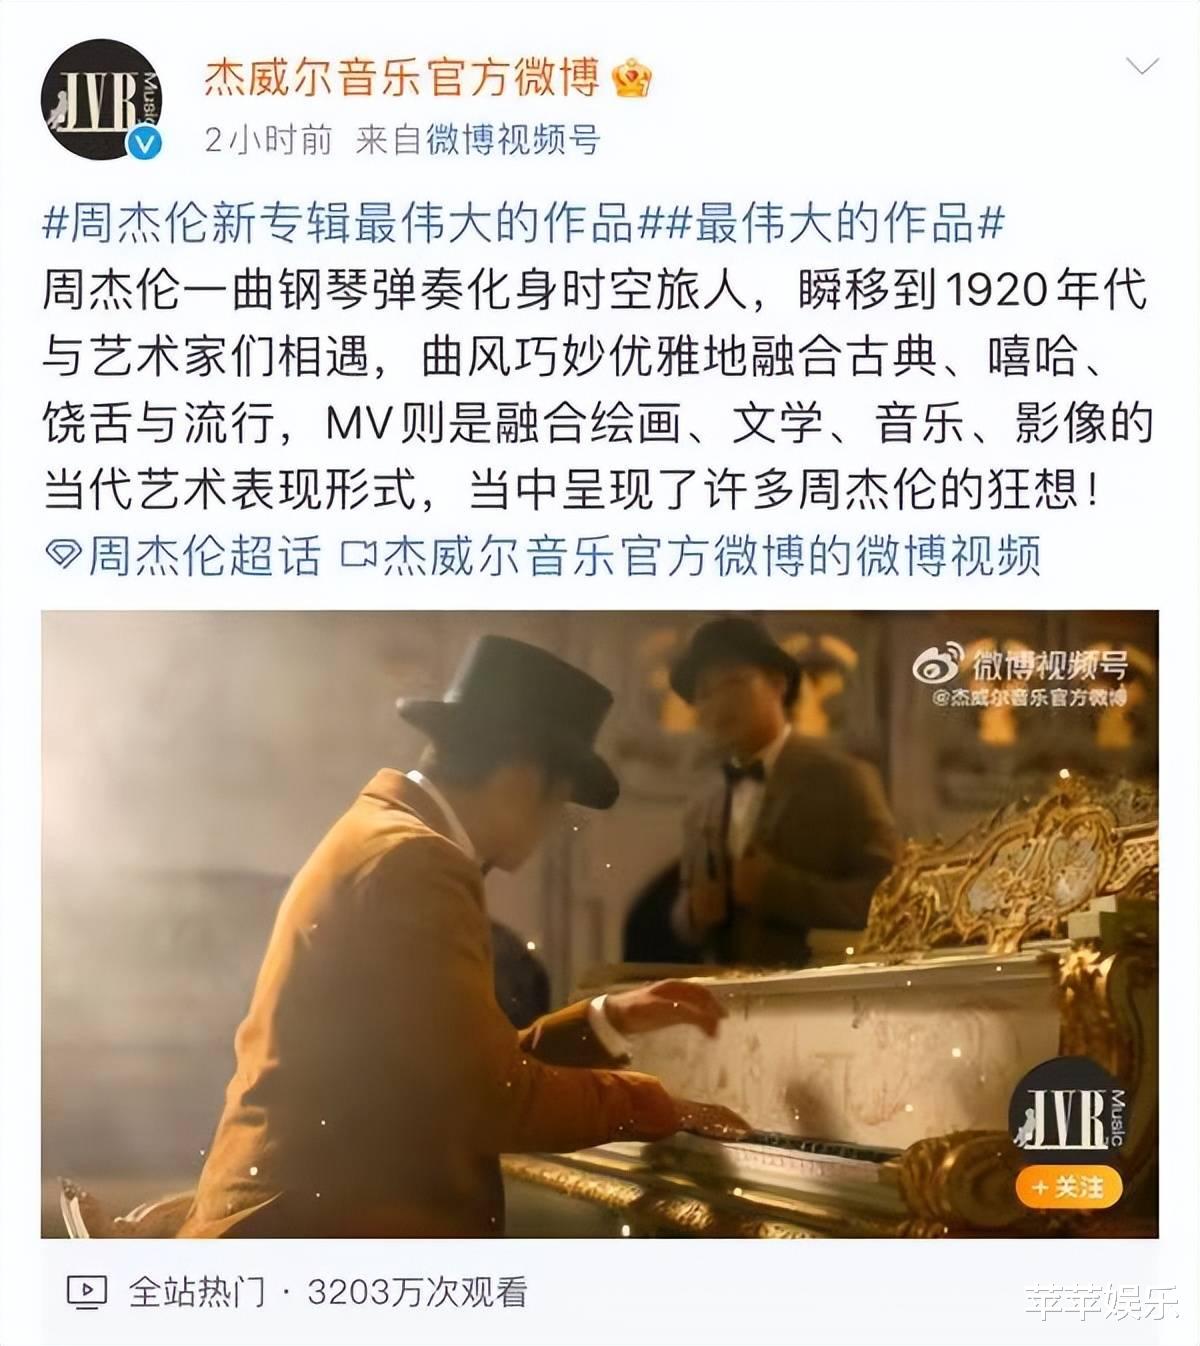Tap the diamond super-topic icon before 周杰伦超话

tap(64, 556)
